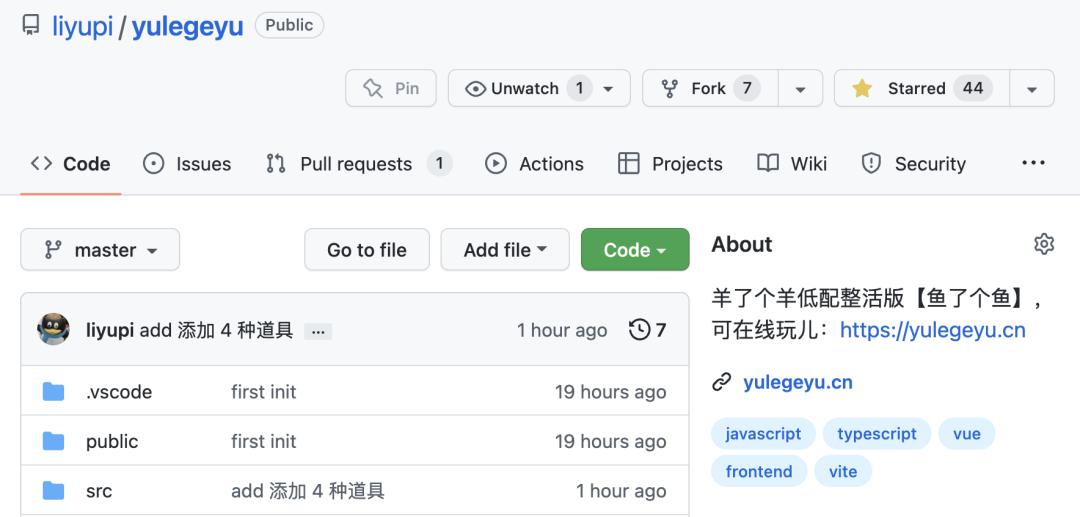Expand the commit message ellipsis

(318, 331)
